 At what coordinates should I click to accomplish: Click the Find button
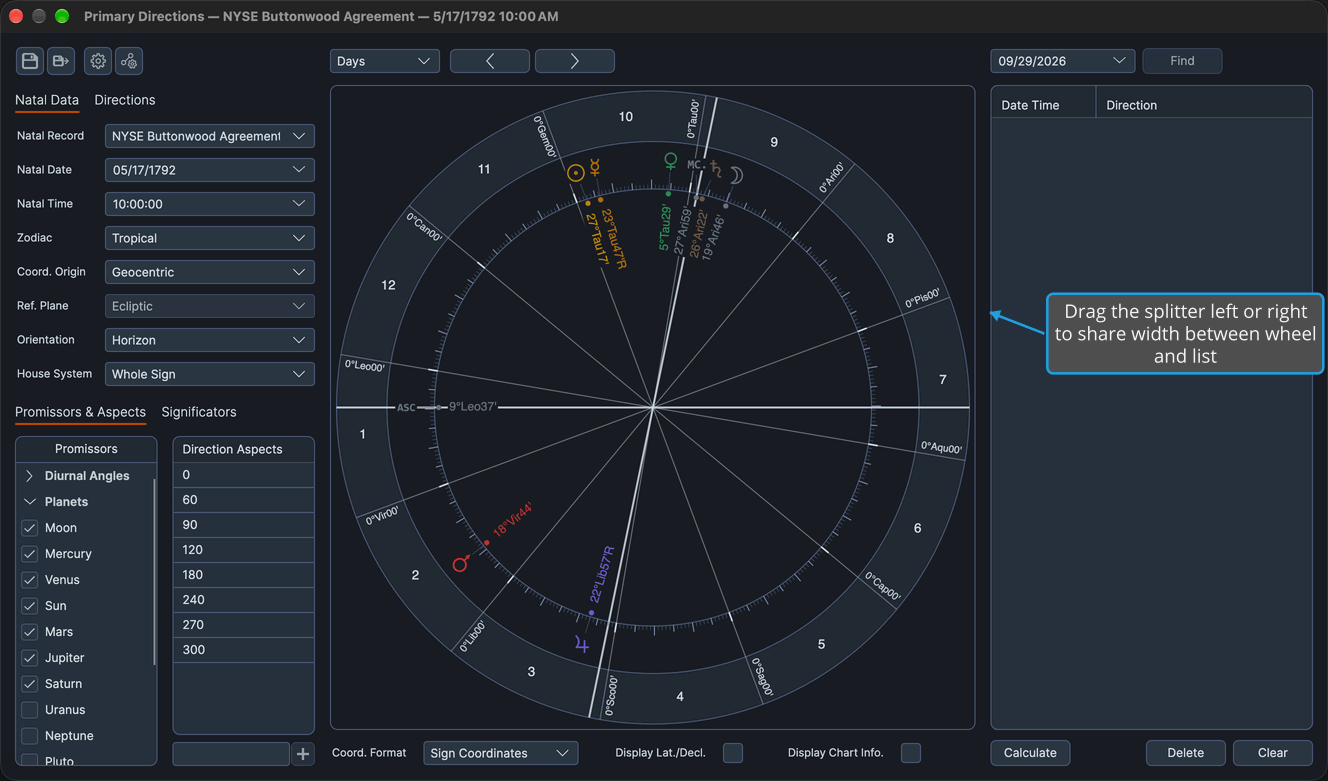click(1182, 61)
